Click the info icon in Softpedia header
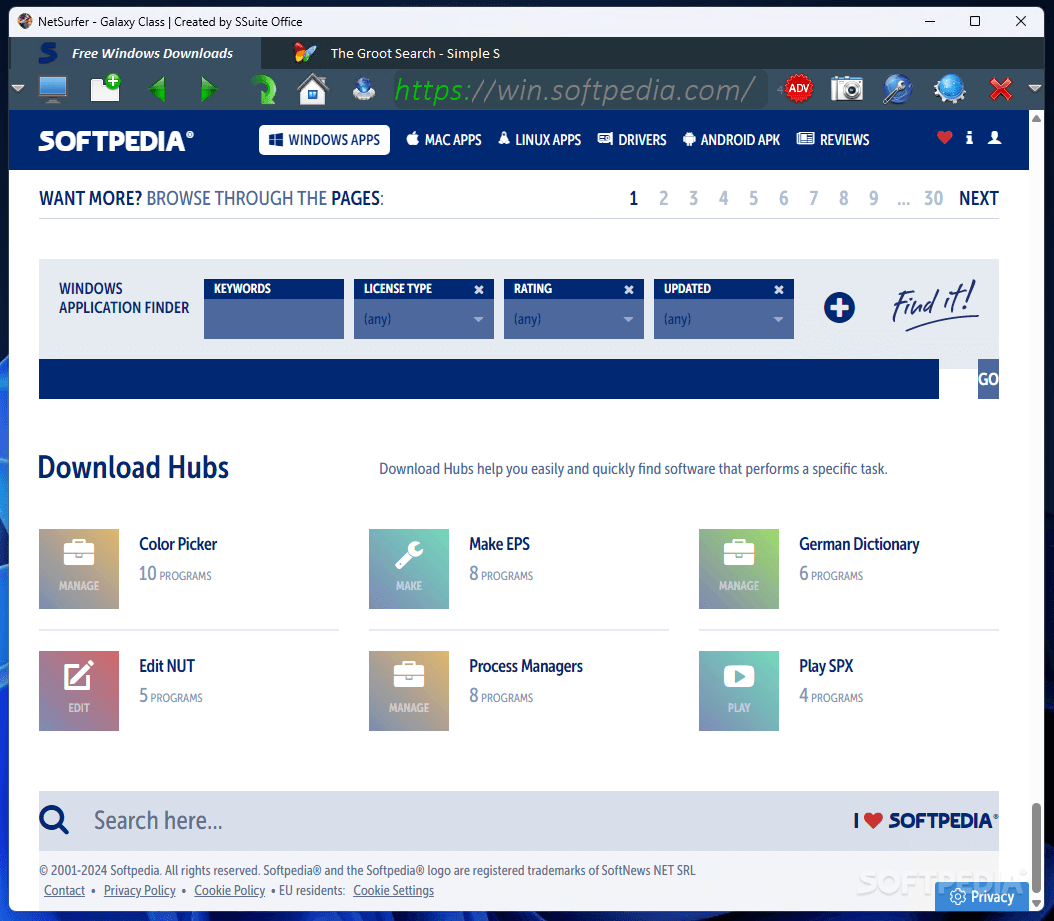Screen dimensions: 1054x921 click(969, 138)
